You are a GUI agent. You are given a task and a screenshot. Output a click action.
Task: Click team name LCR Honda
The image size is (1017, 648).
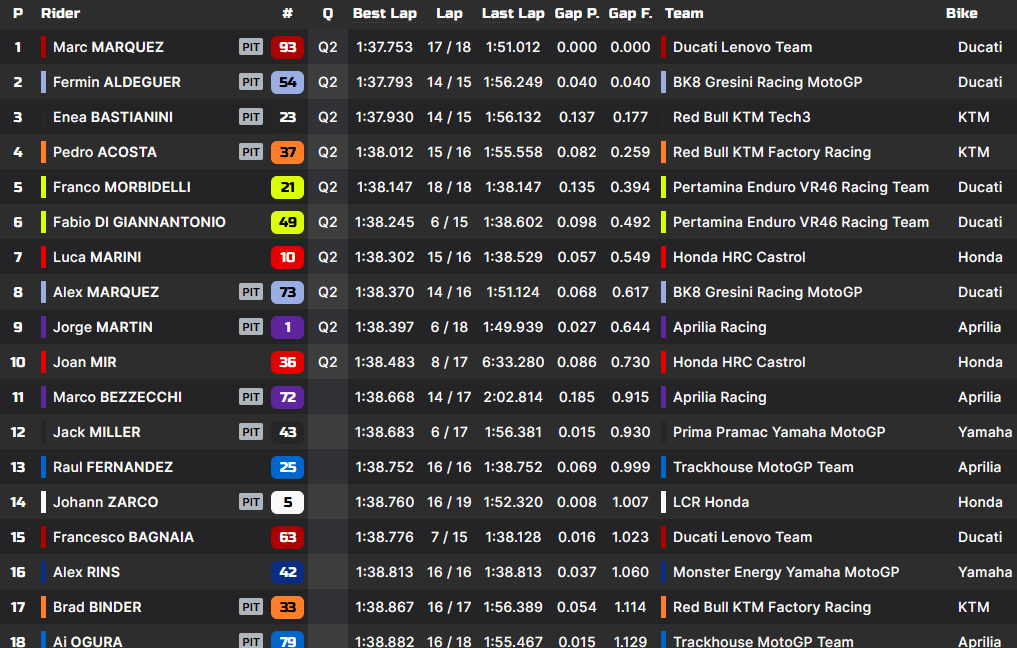711,503
